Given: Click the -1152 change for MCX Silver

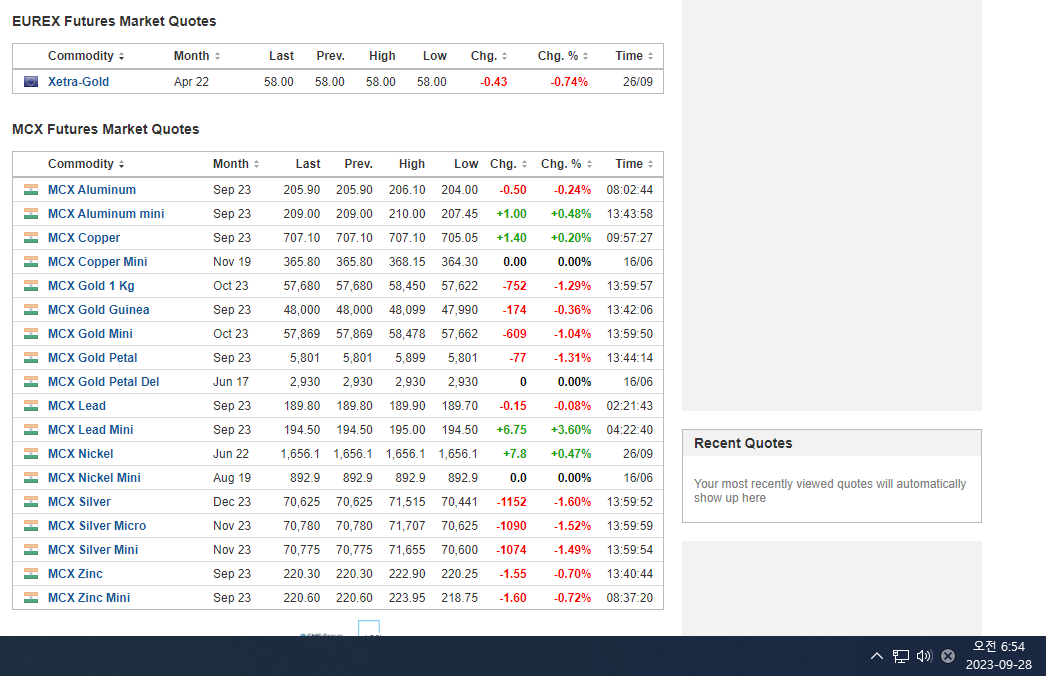Looking at the screenshot, I should [x=512, y=502].
